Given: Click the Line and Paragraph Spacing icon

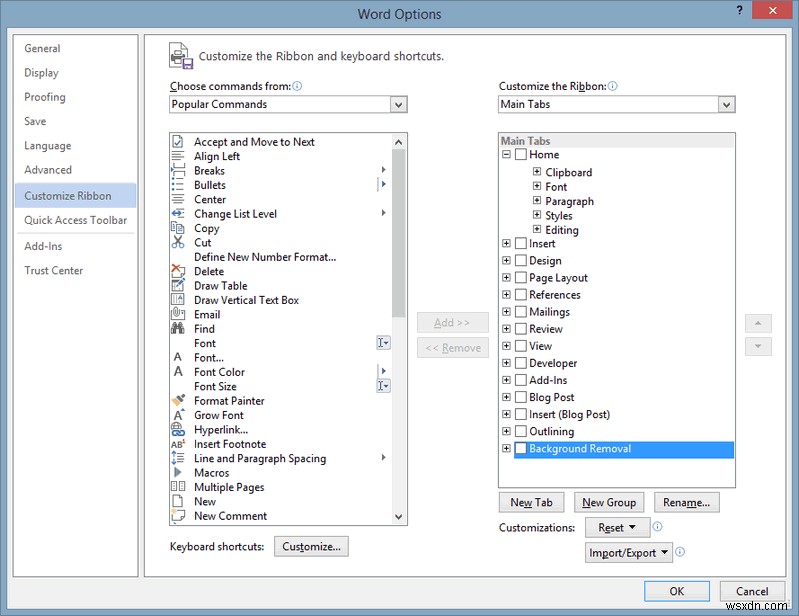Looking at the screenshot, I should point(178,458).
